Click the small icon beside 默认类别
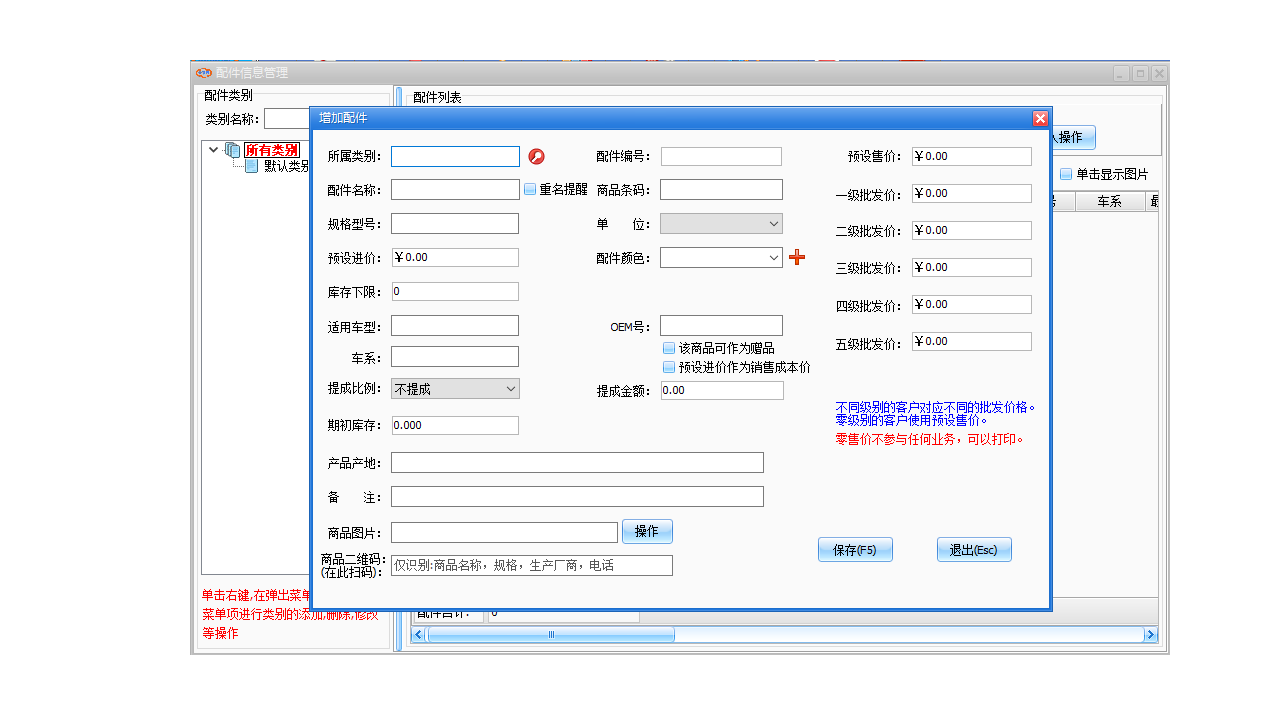The width and height of the screenshot is (1280, 720). 252,166
